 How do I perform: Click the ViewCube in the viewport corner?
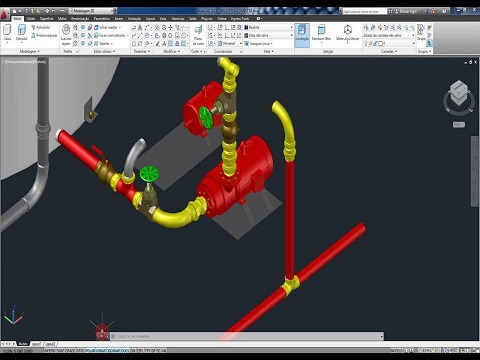pos(459,97)
